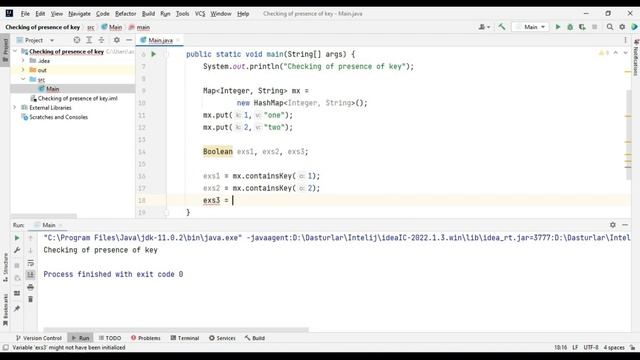Click the Project panel horizontal scrollbar

(44, 216)
